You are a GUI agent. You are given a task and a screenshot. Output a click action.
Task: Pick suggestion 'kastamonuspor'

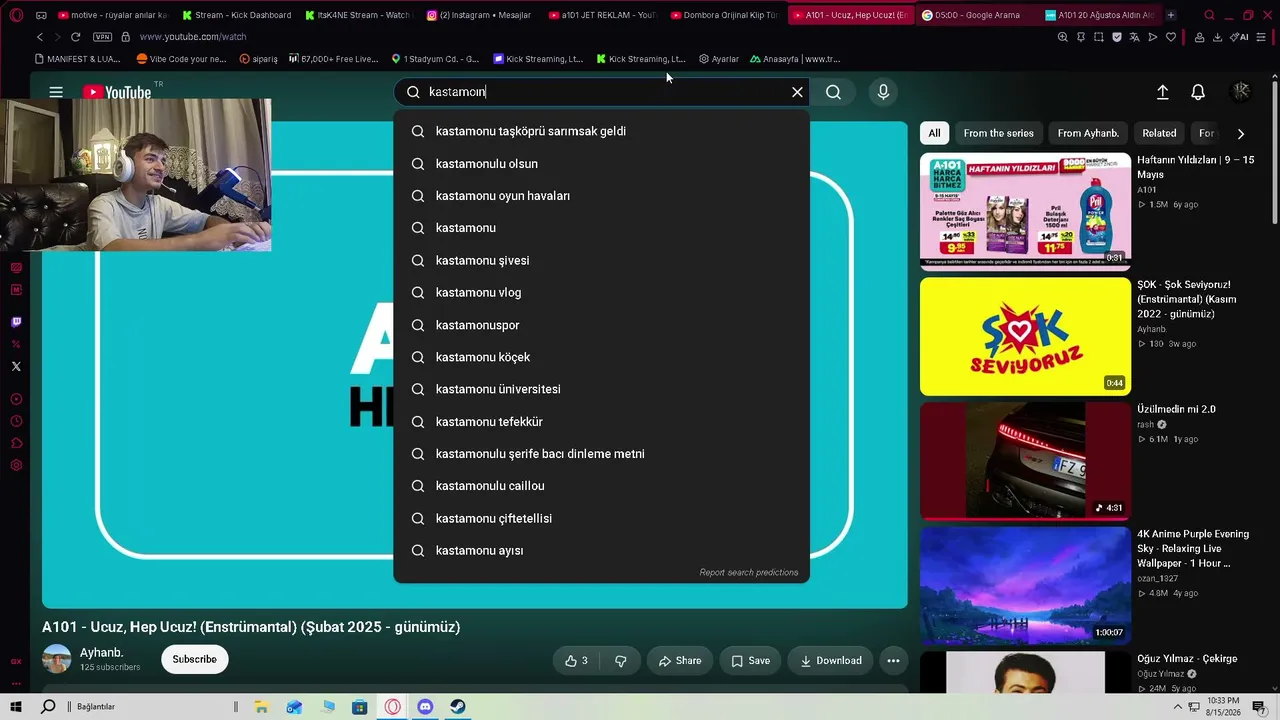pos(601,325)
